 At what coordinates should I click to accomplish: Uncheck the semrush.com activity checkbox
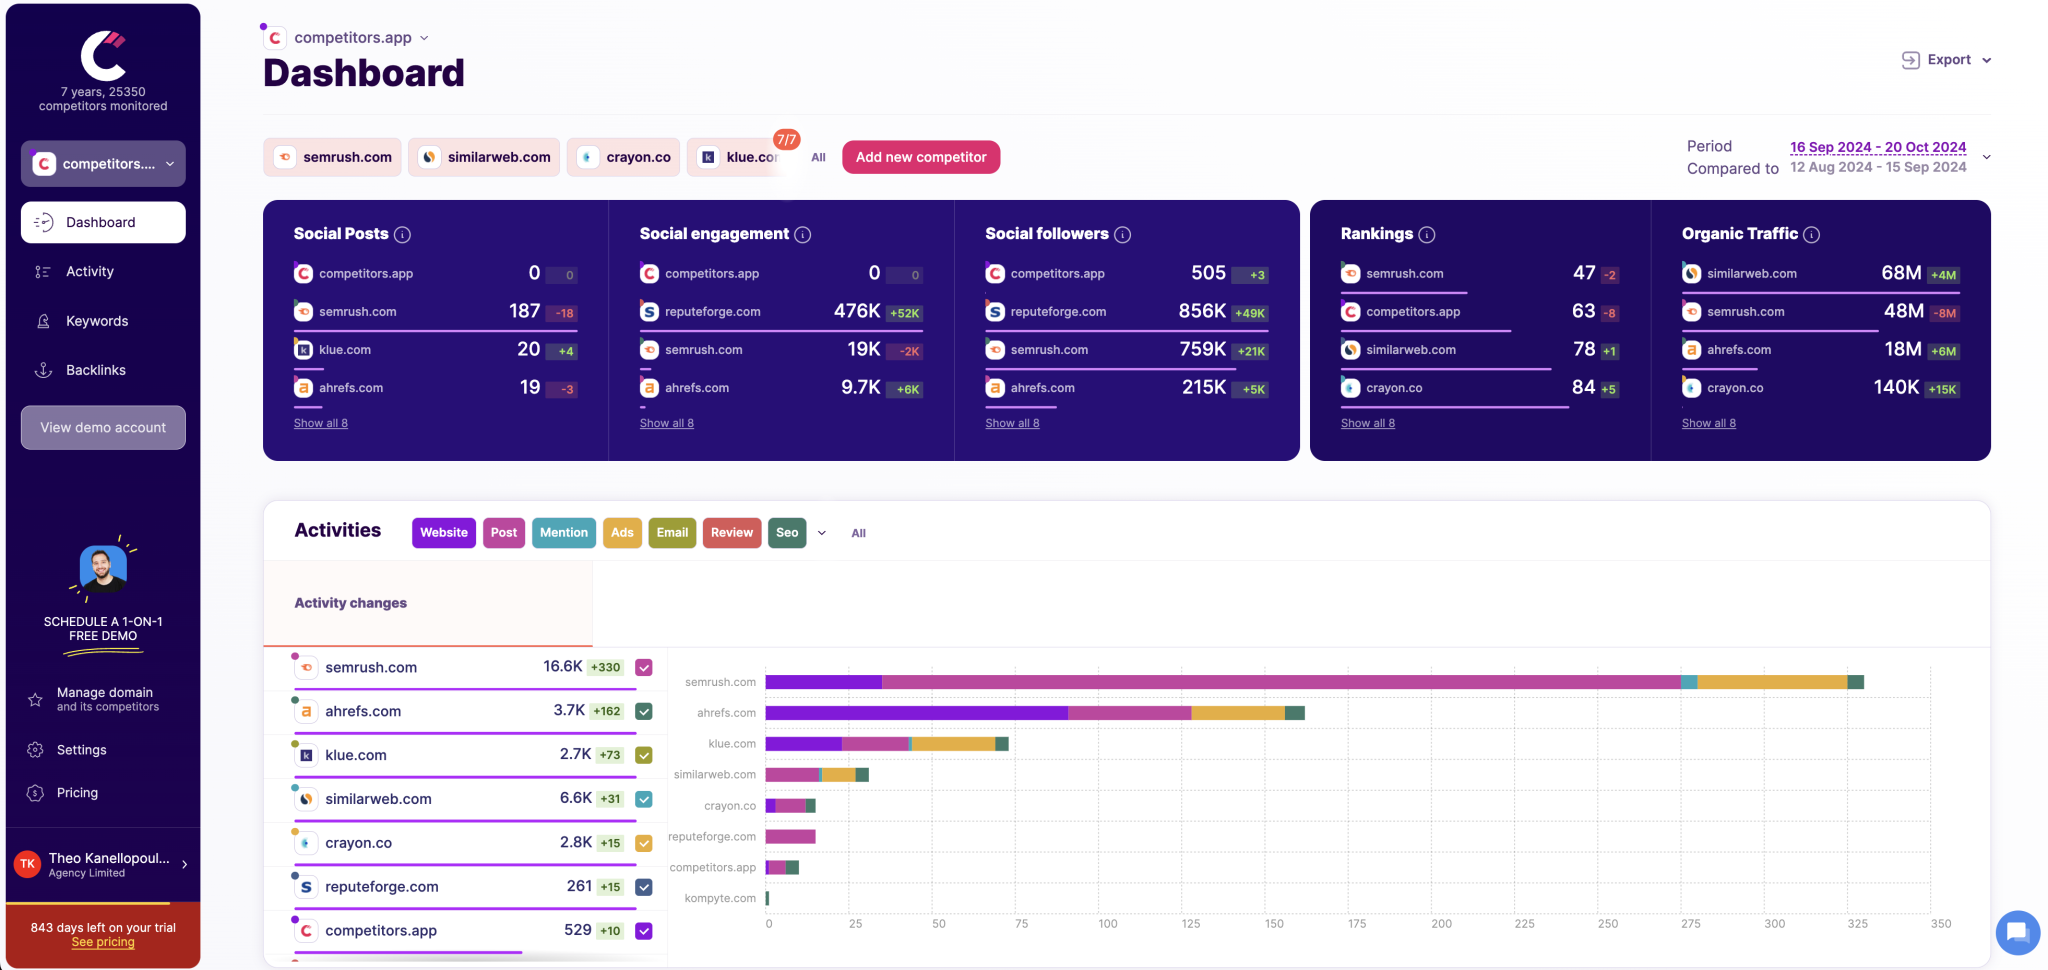[644, 667]
